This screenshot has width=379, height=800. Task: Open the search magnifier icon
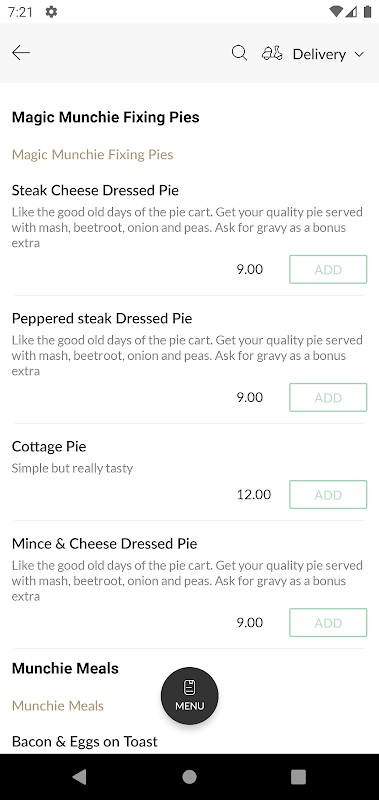[x=239, y=53]
